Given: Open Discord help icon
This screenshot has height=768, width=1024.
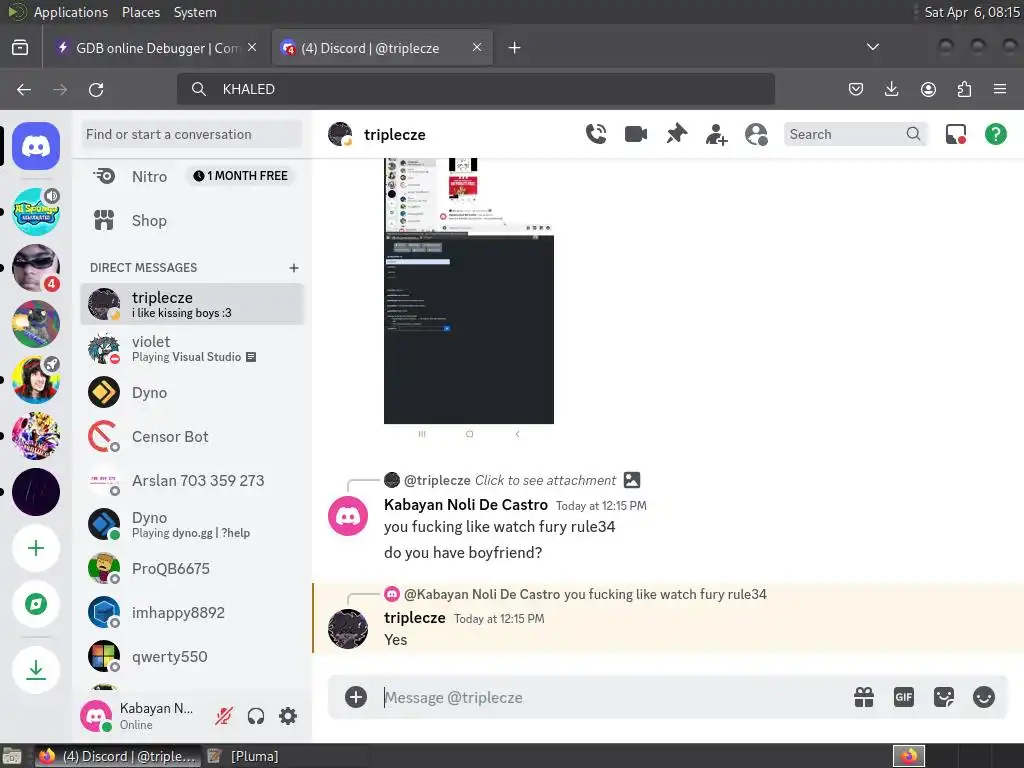Looking at the screenshot, I should tap(995, 135).
